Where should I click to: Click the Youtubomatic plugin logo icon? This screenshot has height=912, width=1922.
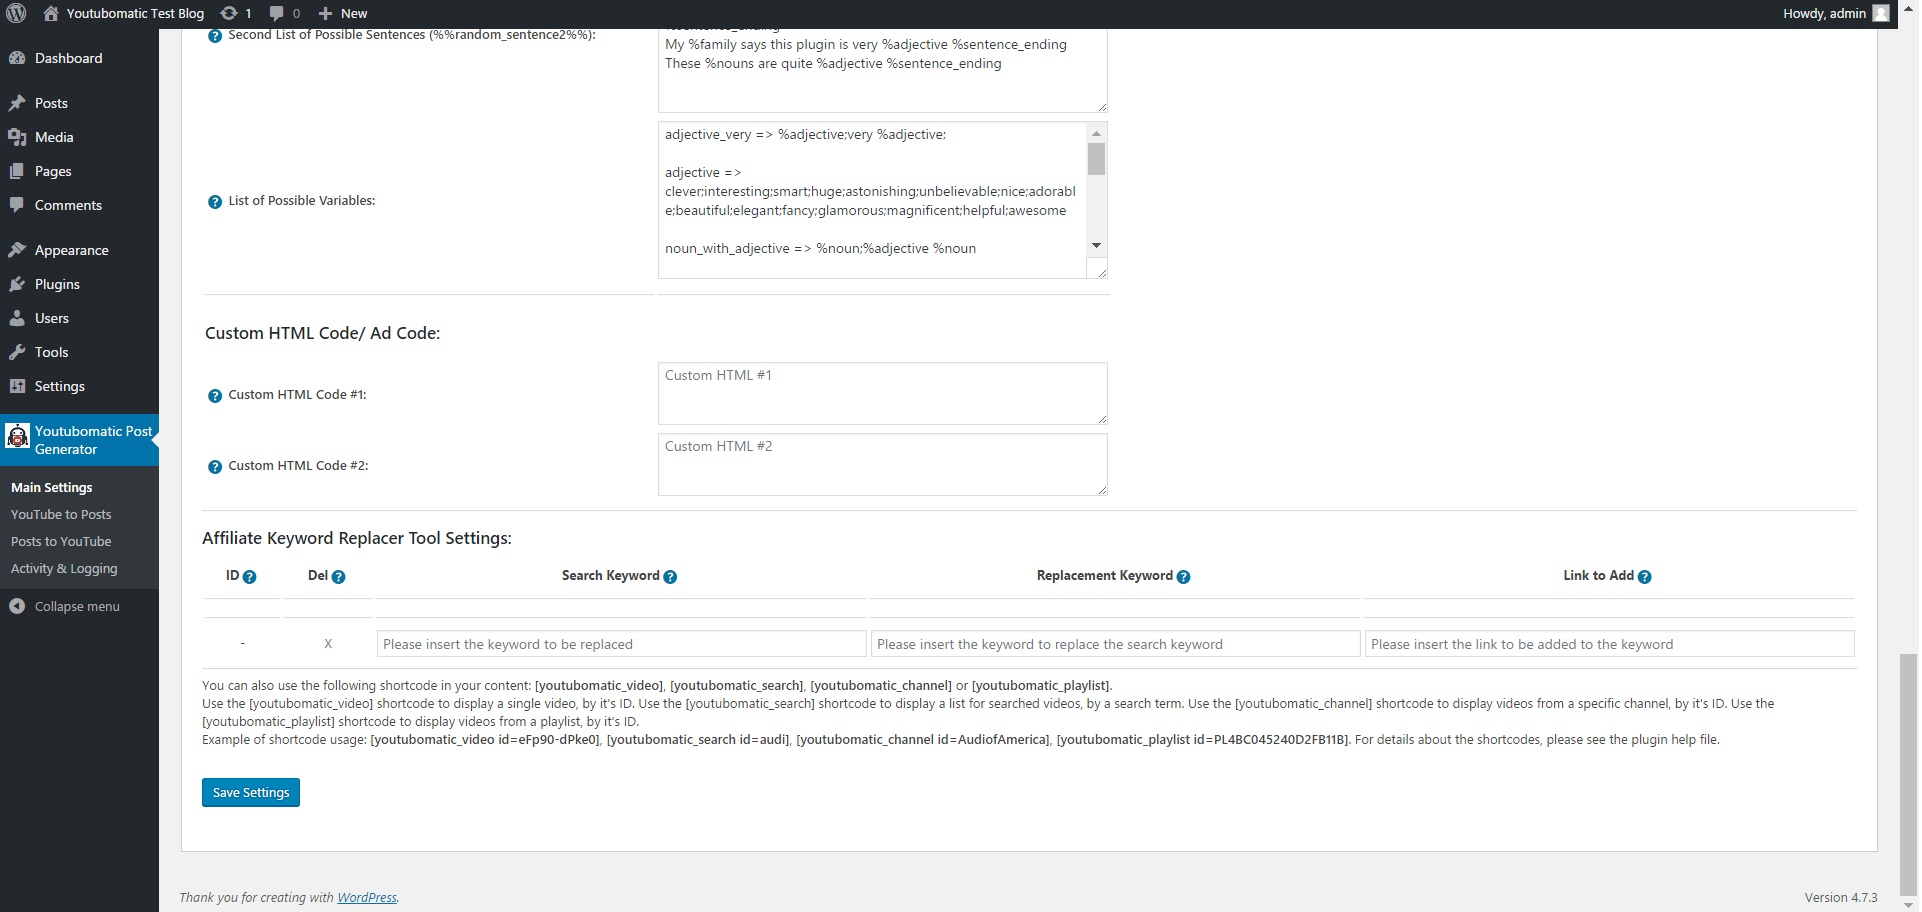(x=18, y=436)
